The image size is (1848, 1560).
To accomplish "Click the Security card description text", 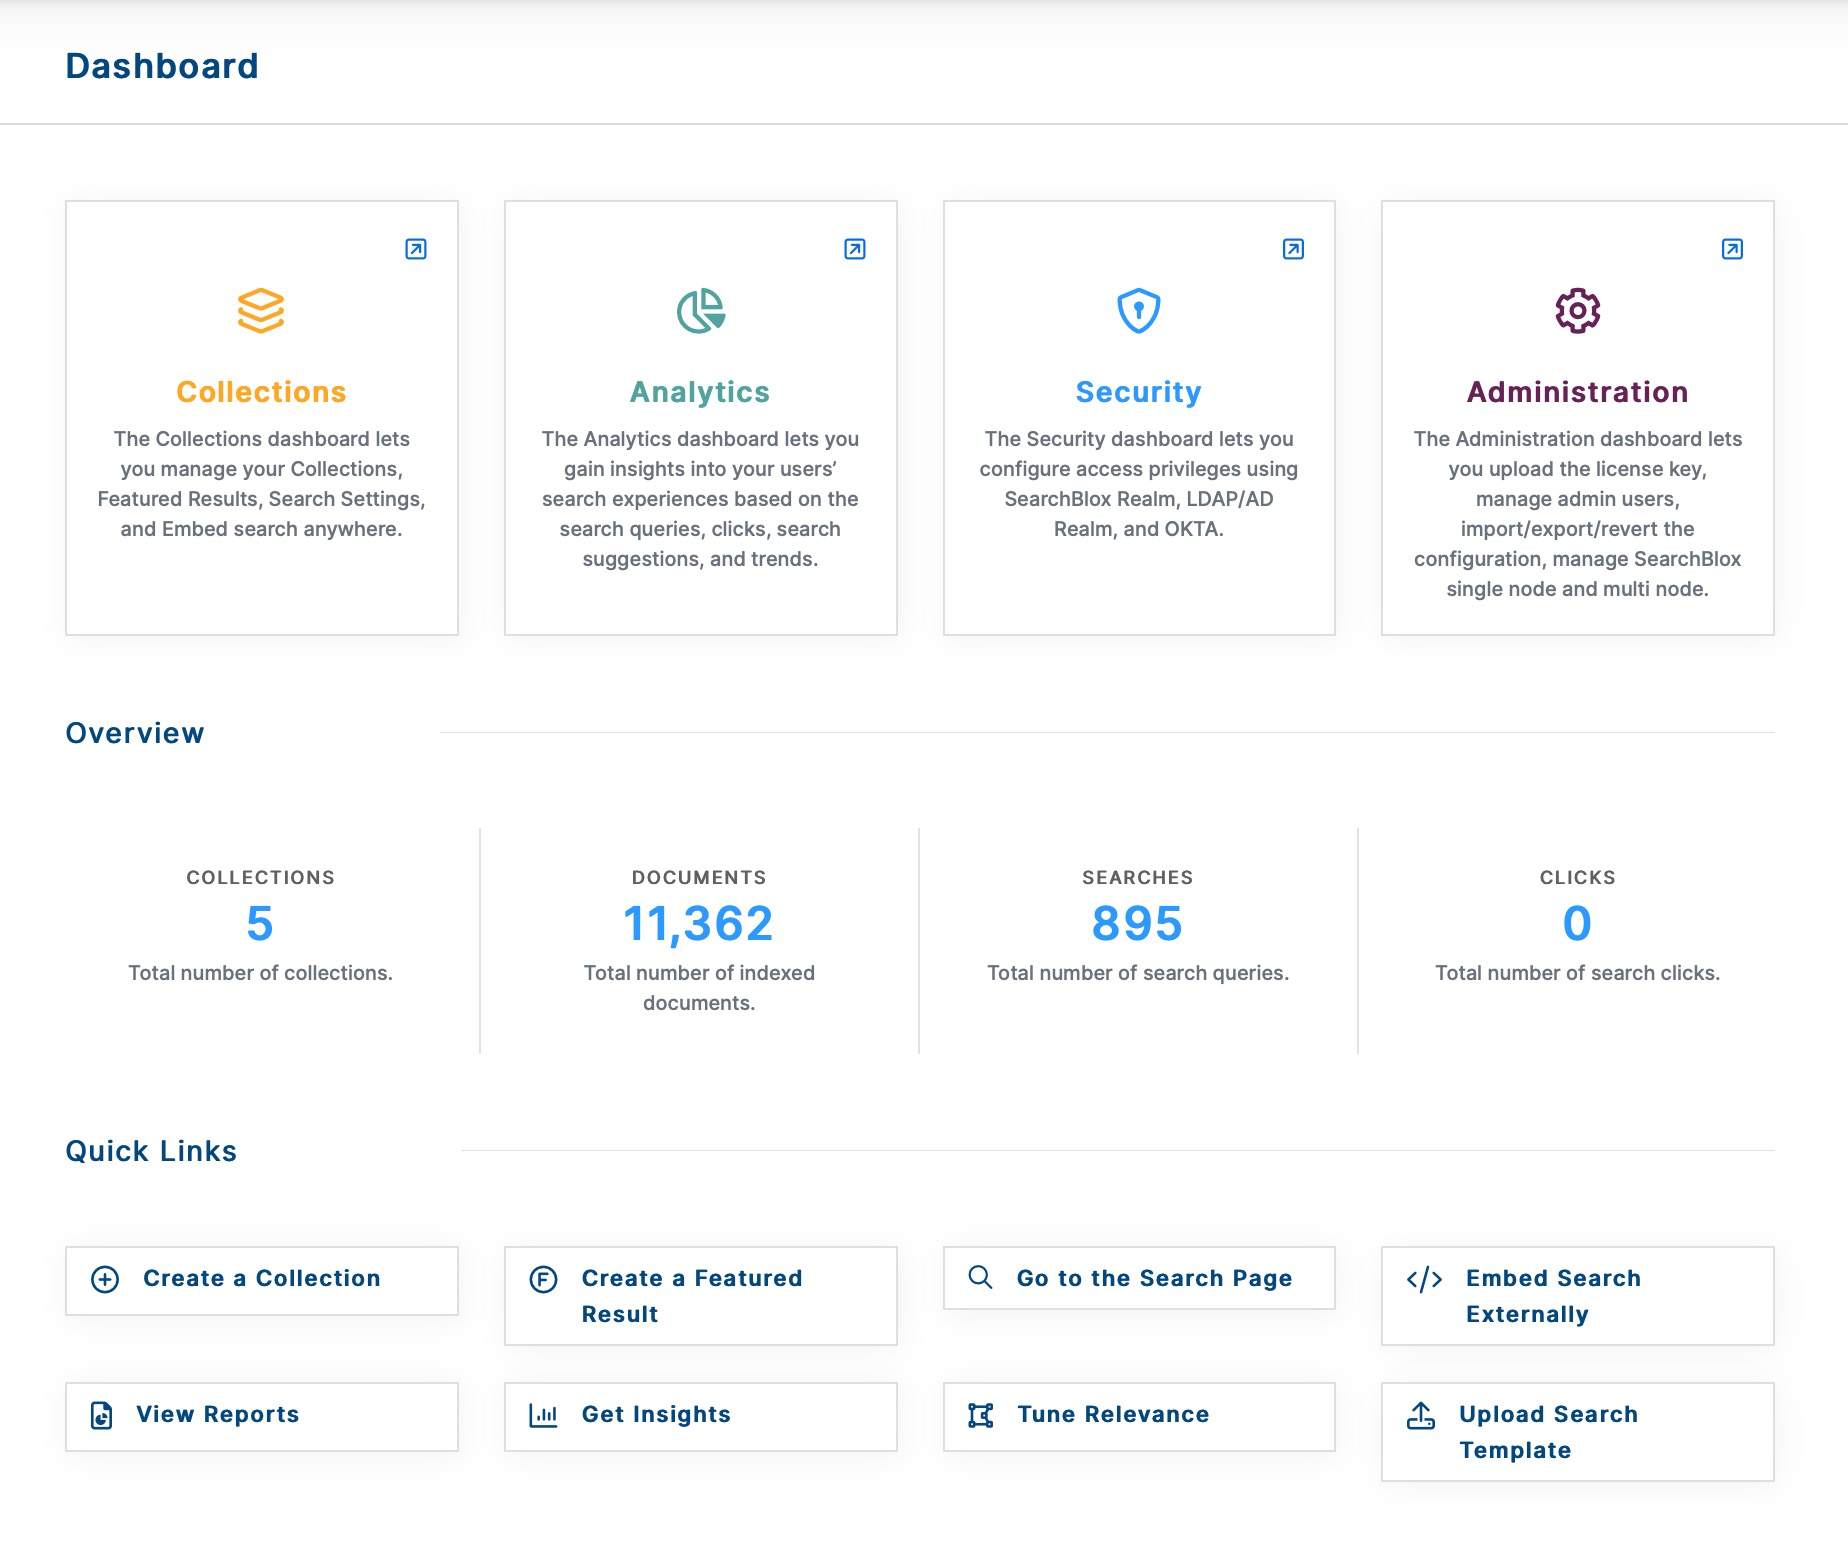I will [x=1138, y=484].
